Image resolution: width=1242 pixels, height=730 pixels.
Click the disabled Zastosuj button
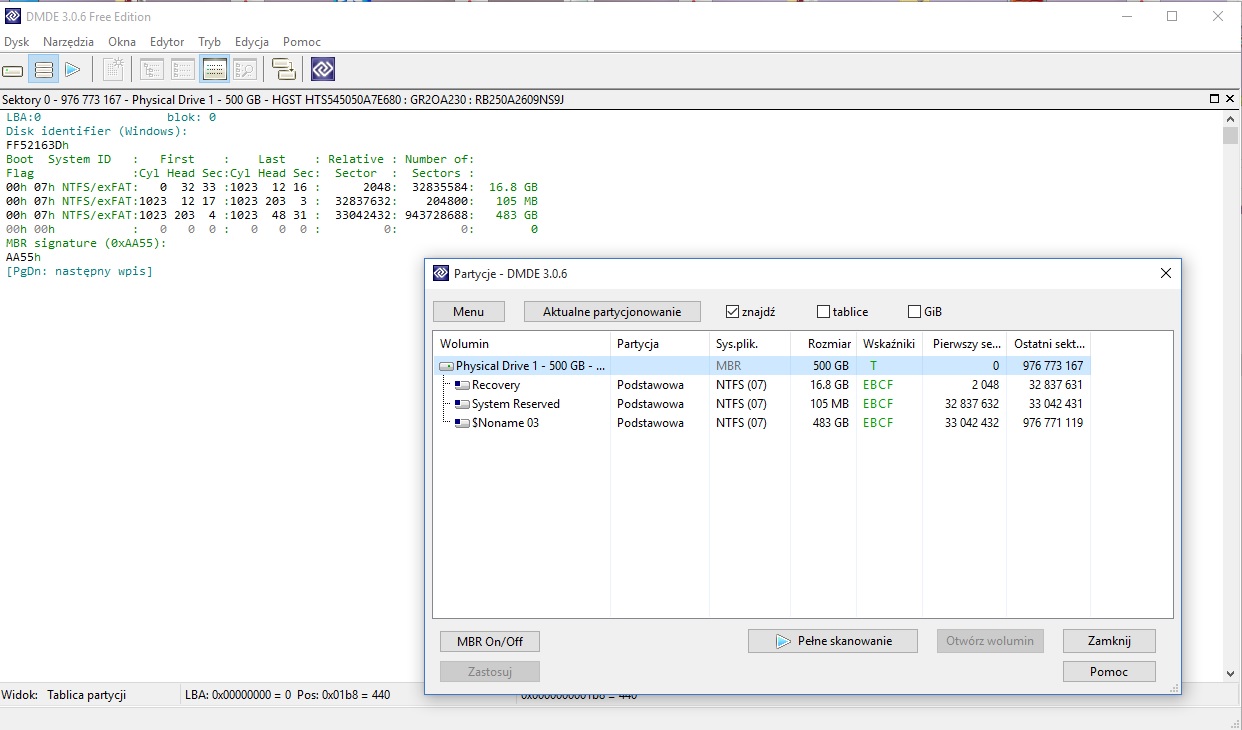490,672
